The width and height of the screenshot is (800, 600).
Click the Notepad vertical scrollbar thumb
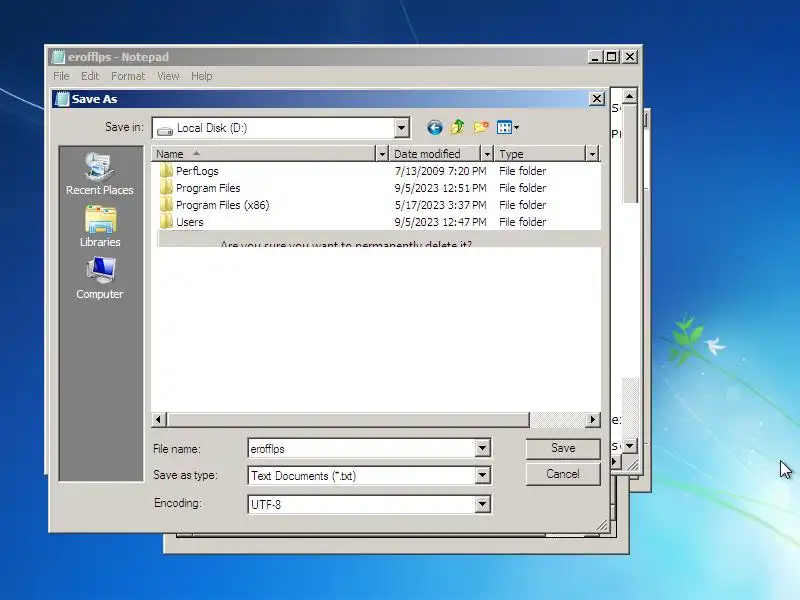(630, 154)
